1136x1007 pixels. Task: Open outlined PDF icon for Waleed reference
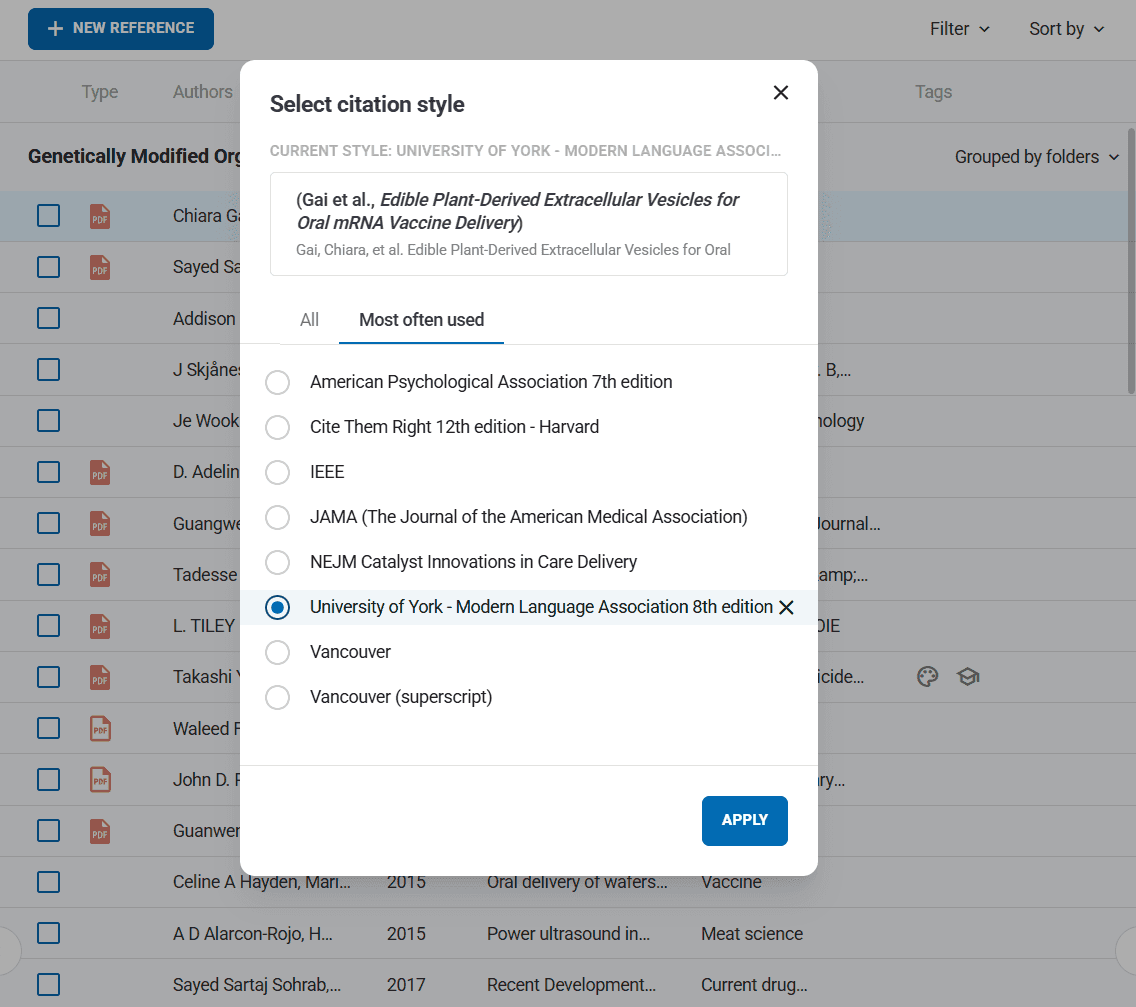point(100,728)
